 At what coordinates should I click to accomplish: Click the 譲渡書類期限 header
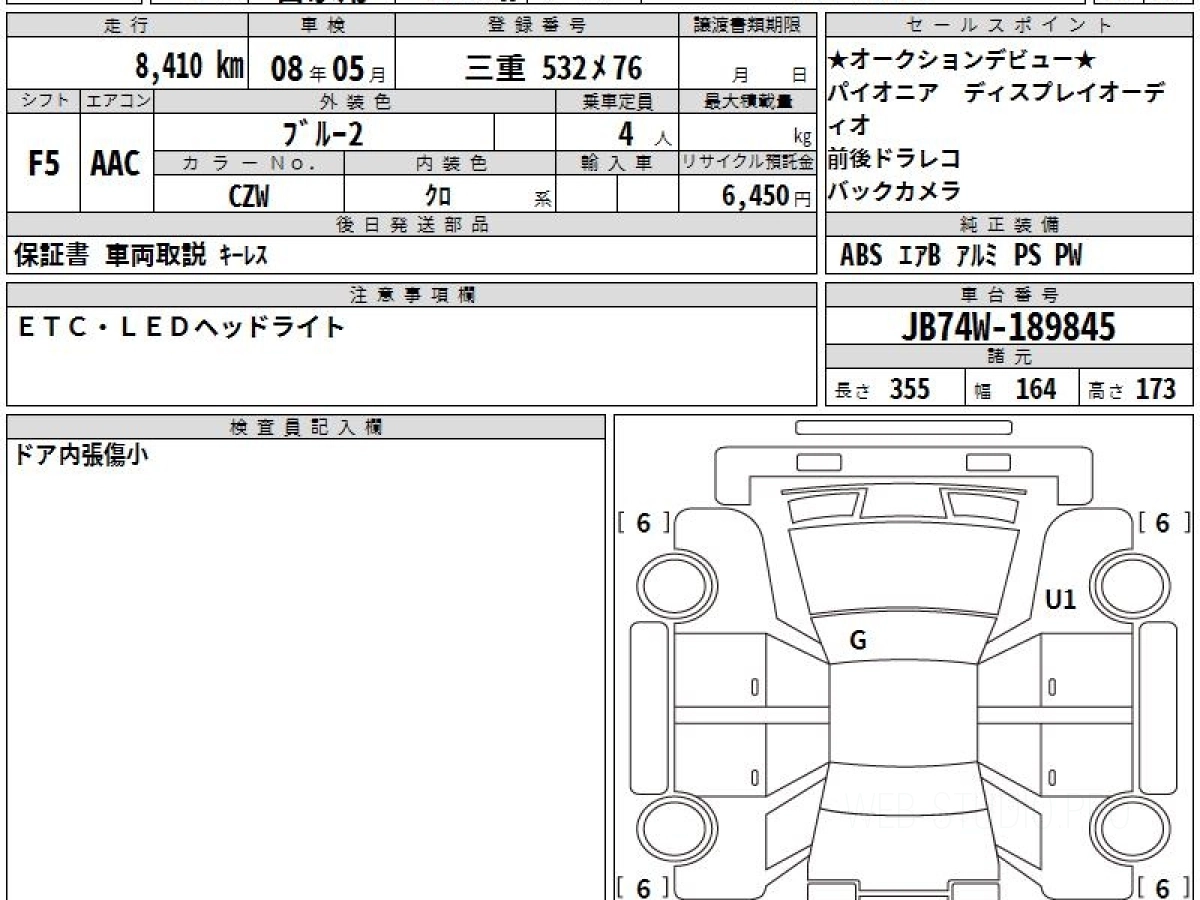click(747, 26)
